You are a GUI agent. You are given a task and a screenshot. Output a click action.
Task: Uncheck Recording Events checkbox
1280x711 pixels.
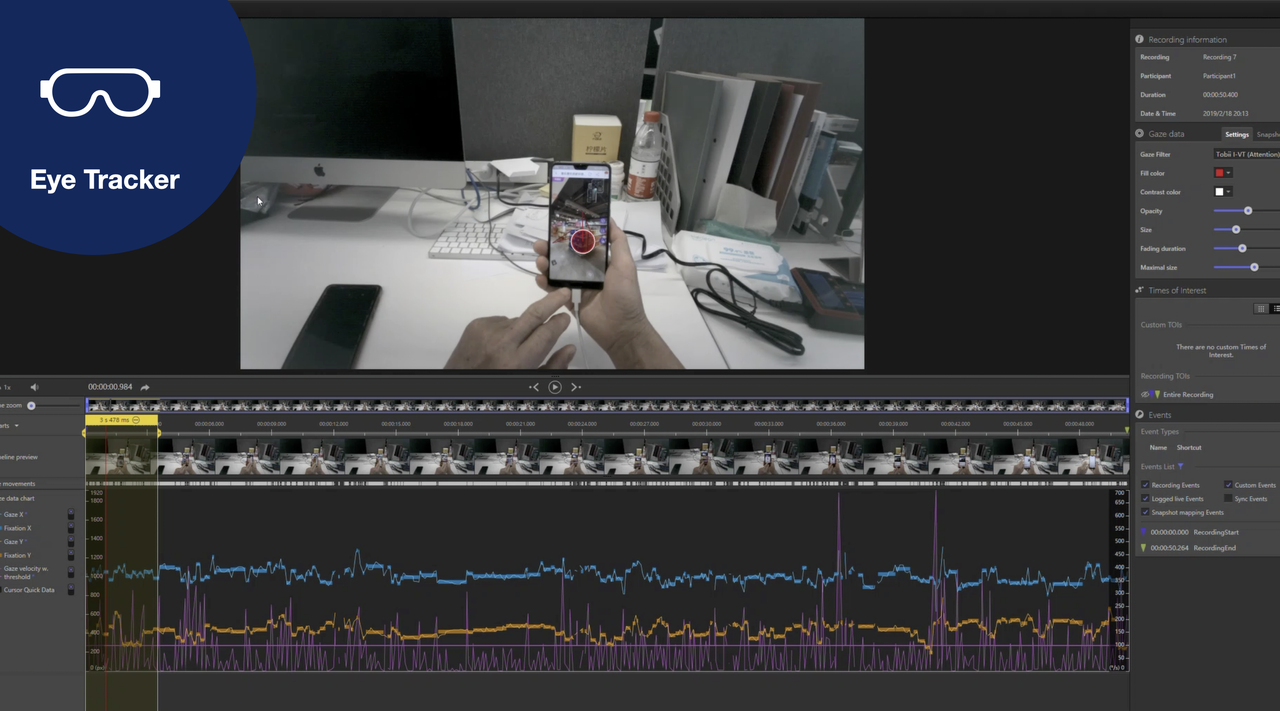point(1145,485)
